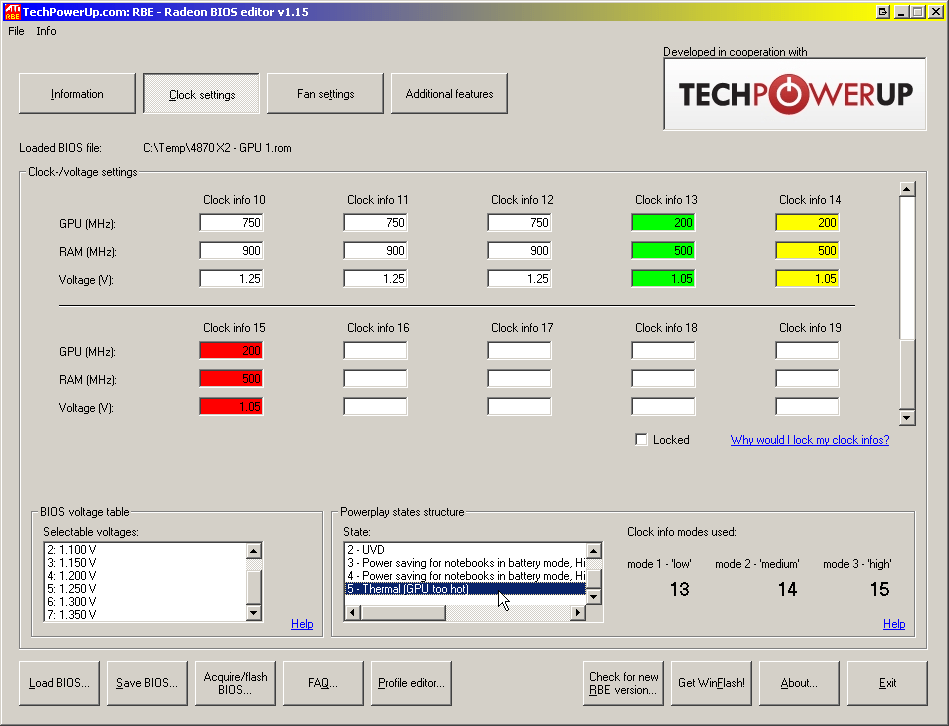
Task: Open the Profile editor
Action: (x=411, y=682)
